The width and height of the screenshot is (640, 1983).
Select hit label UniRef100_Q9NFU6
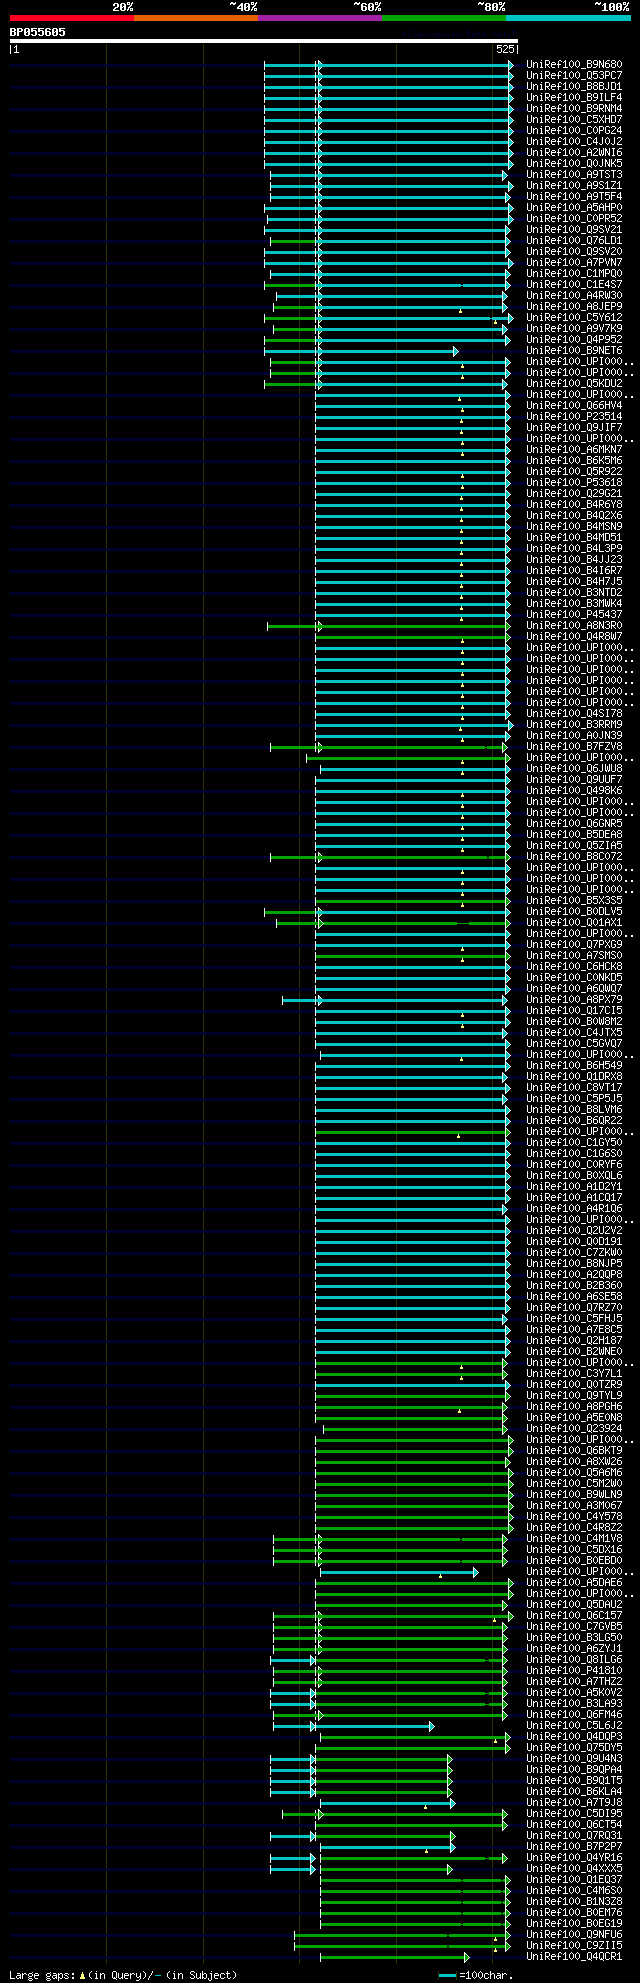click(574, 1934)
